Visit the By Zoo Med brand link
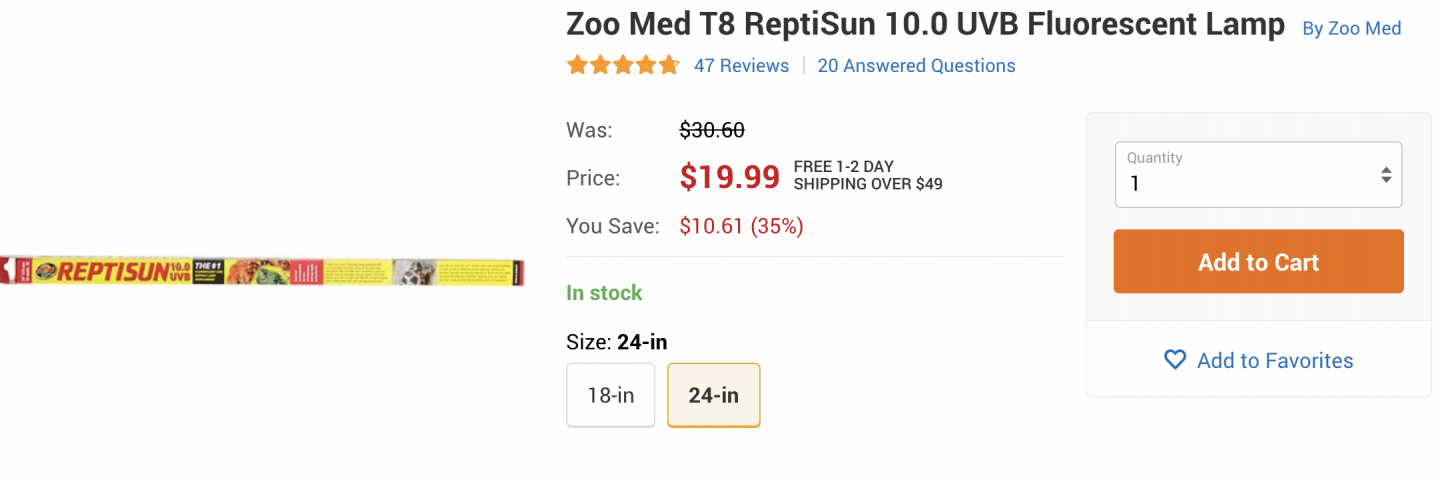Screen dimensions: 1440x480 [x=1351, y=28]
